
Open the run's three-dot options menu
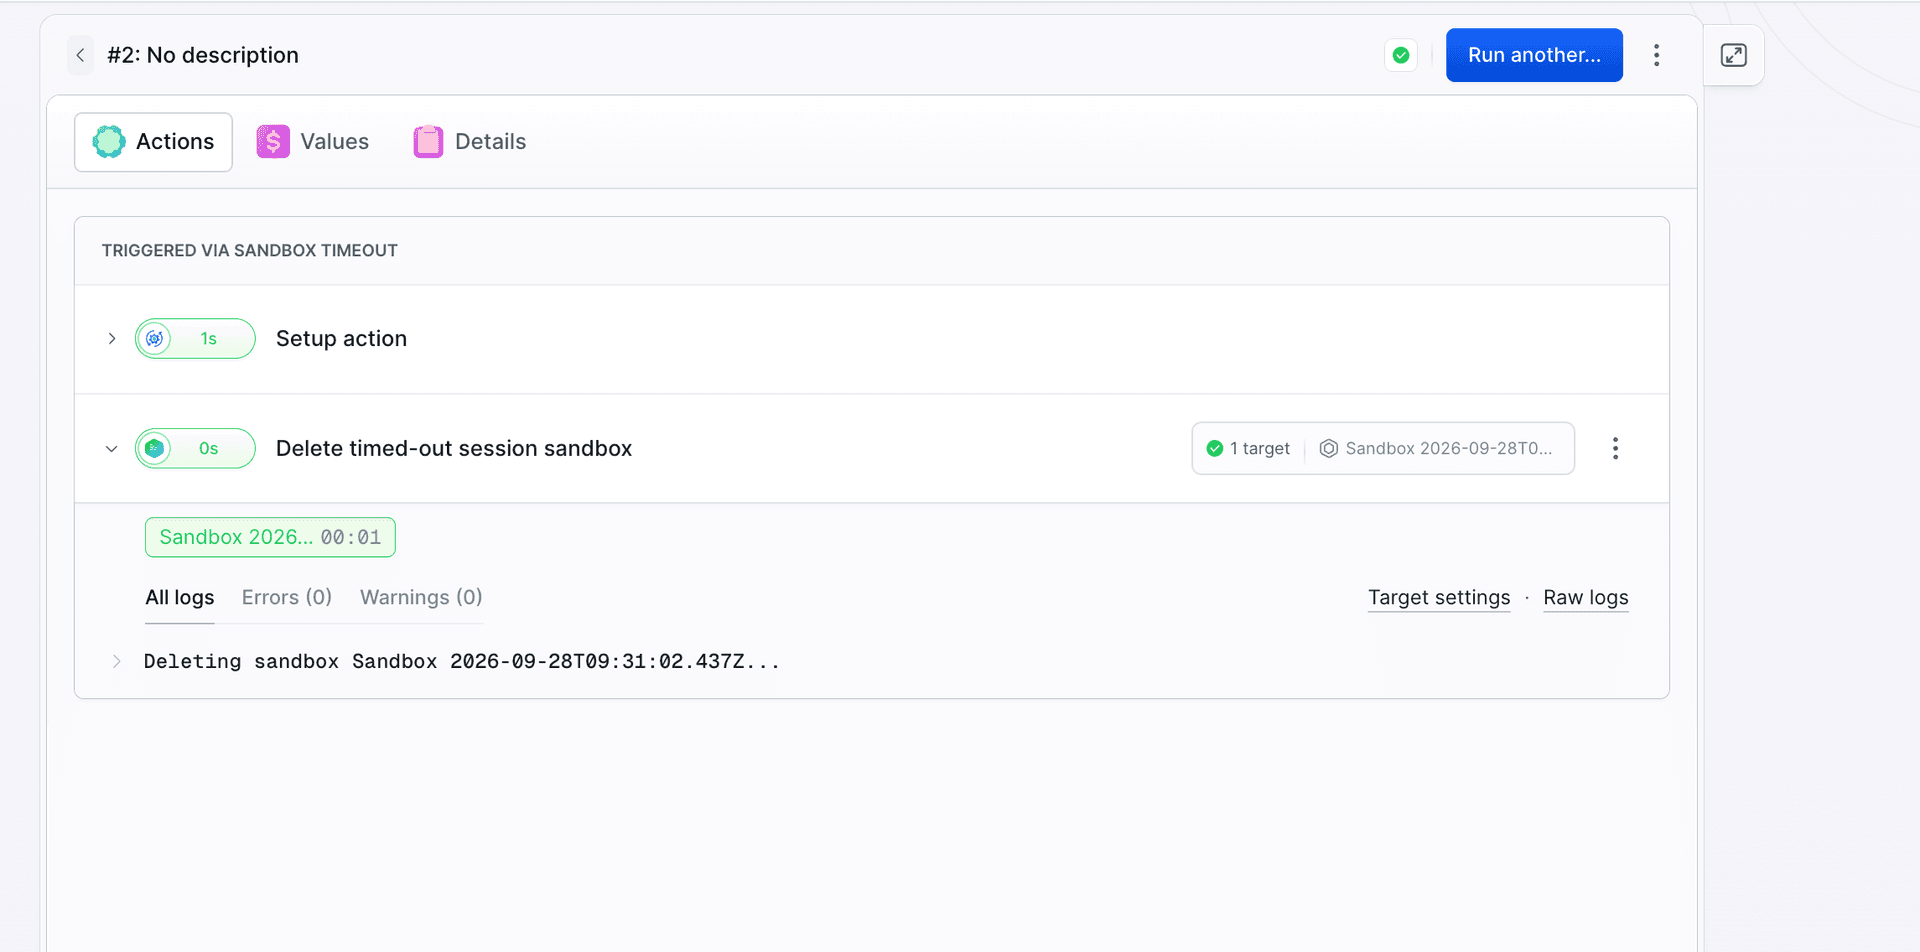(x=1657, y=55)
